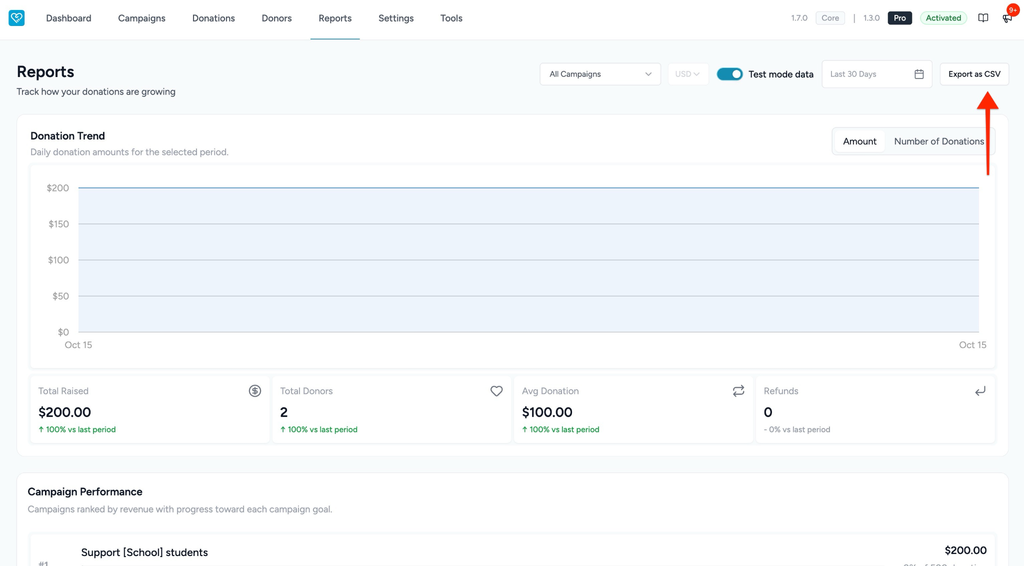Click the Total Donors value 2

pyautogui.click(x=283, y=412)
